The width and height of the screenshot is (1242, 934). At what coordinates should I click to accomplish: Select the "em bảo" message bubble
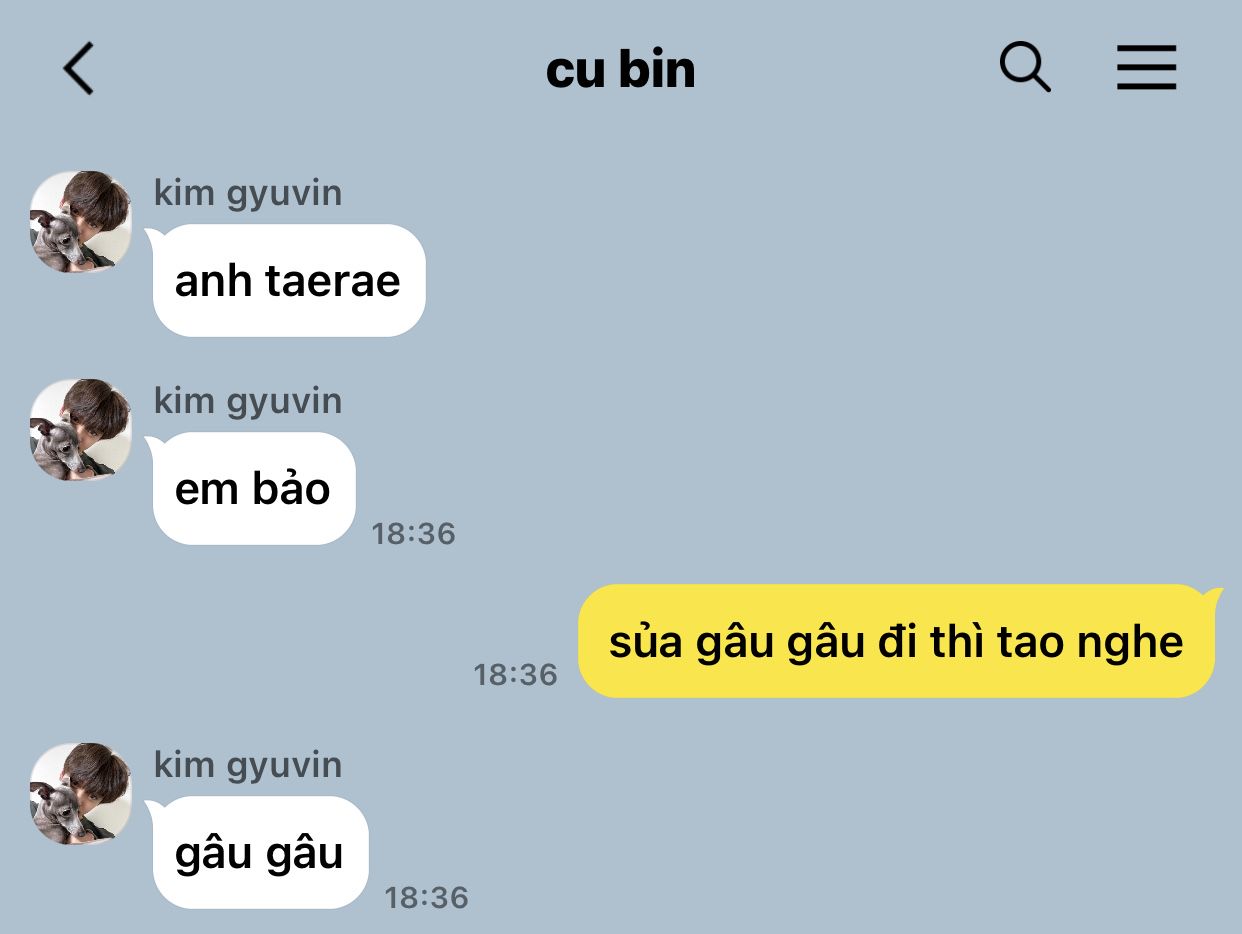tap(253, 489)
